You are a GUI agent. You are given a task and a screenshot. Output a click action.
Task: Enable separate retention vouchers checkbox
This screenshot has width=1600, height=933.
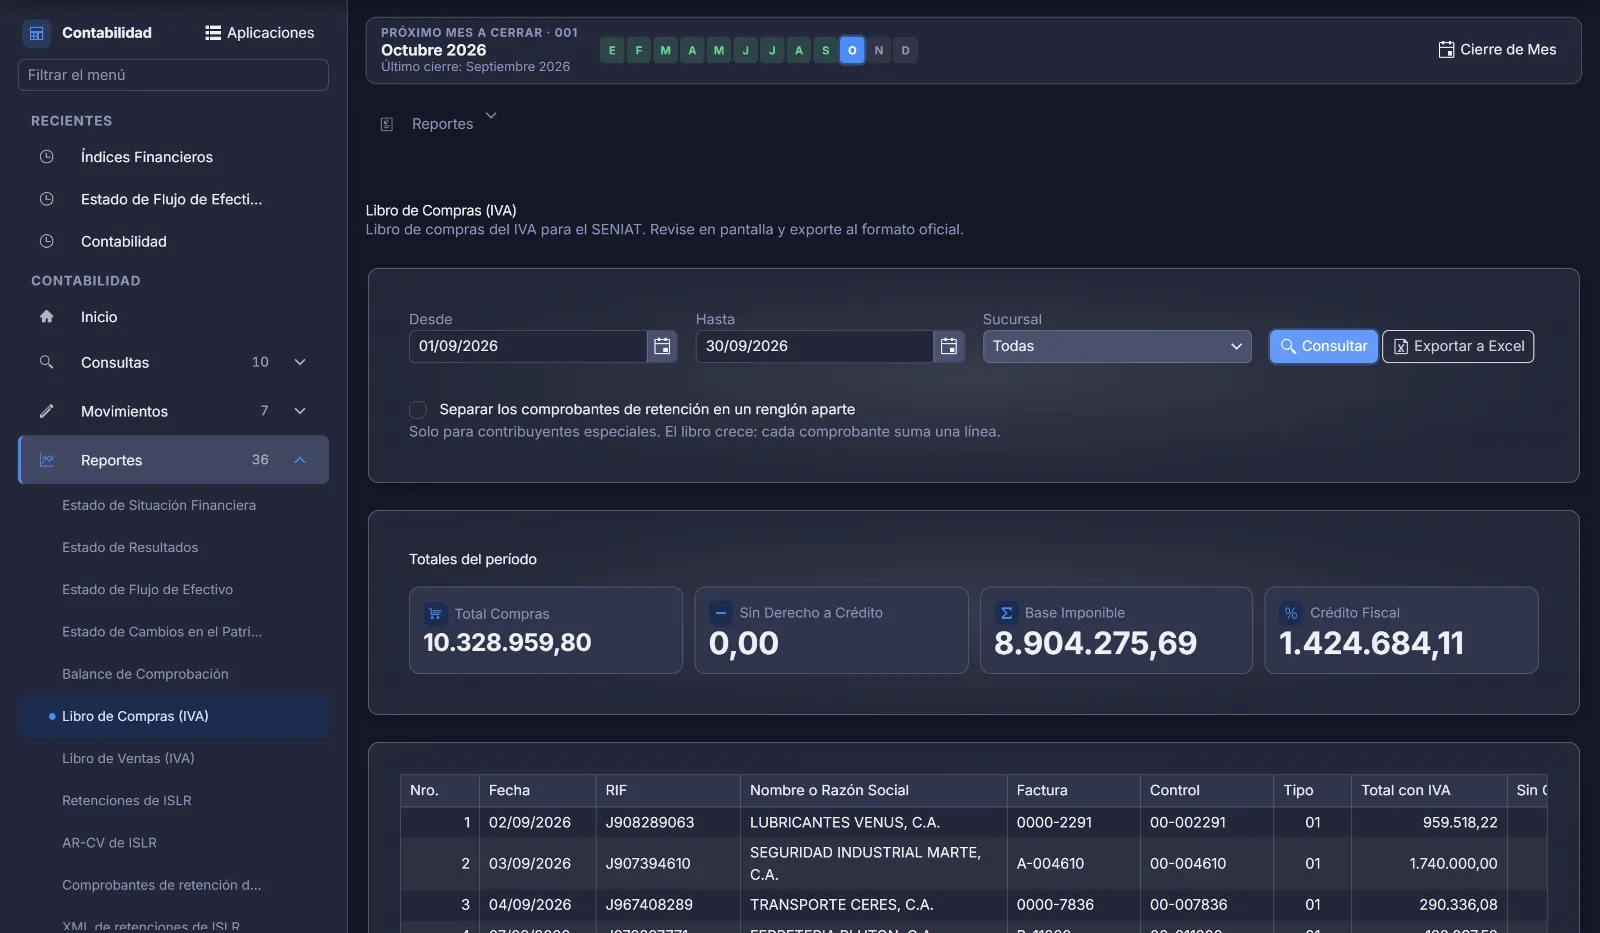click(x=418, y=410)
